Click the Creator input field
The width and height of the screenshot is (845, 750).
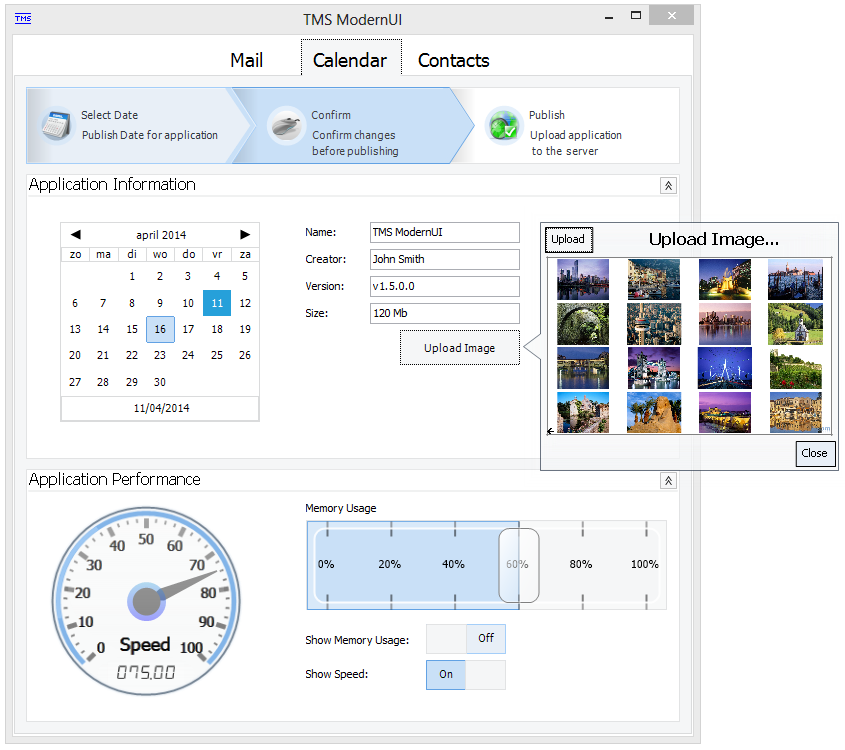coord(445,260)
